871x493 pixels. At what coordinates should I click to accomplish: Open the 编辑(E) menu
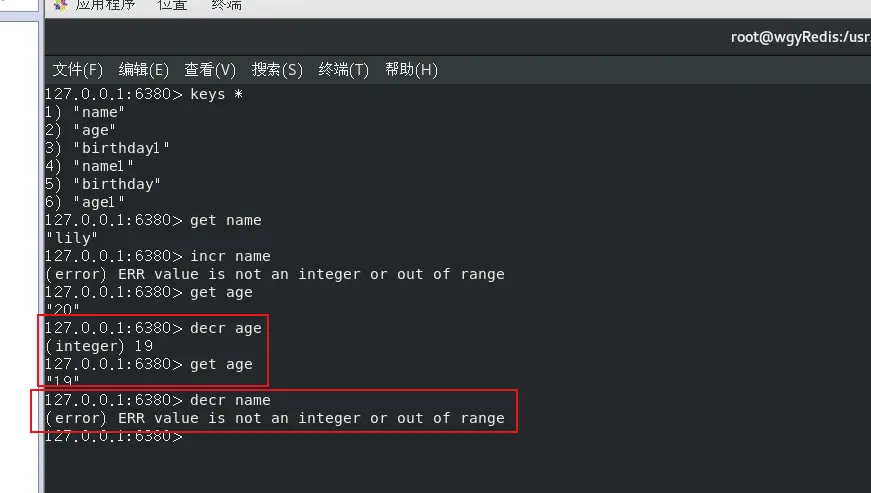(x=143, y=70)
